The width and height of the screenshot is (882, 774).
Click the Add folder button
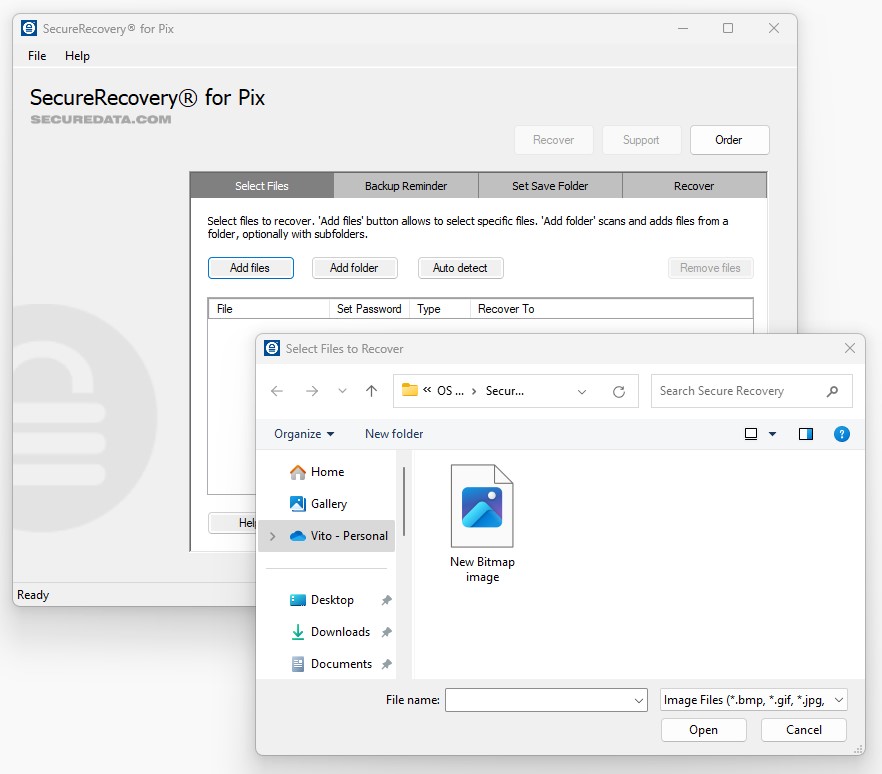coord(355,268)
